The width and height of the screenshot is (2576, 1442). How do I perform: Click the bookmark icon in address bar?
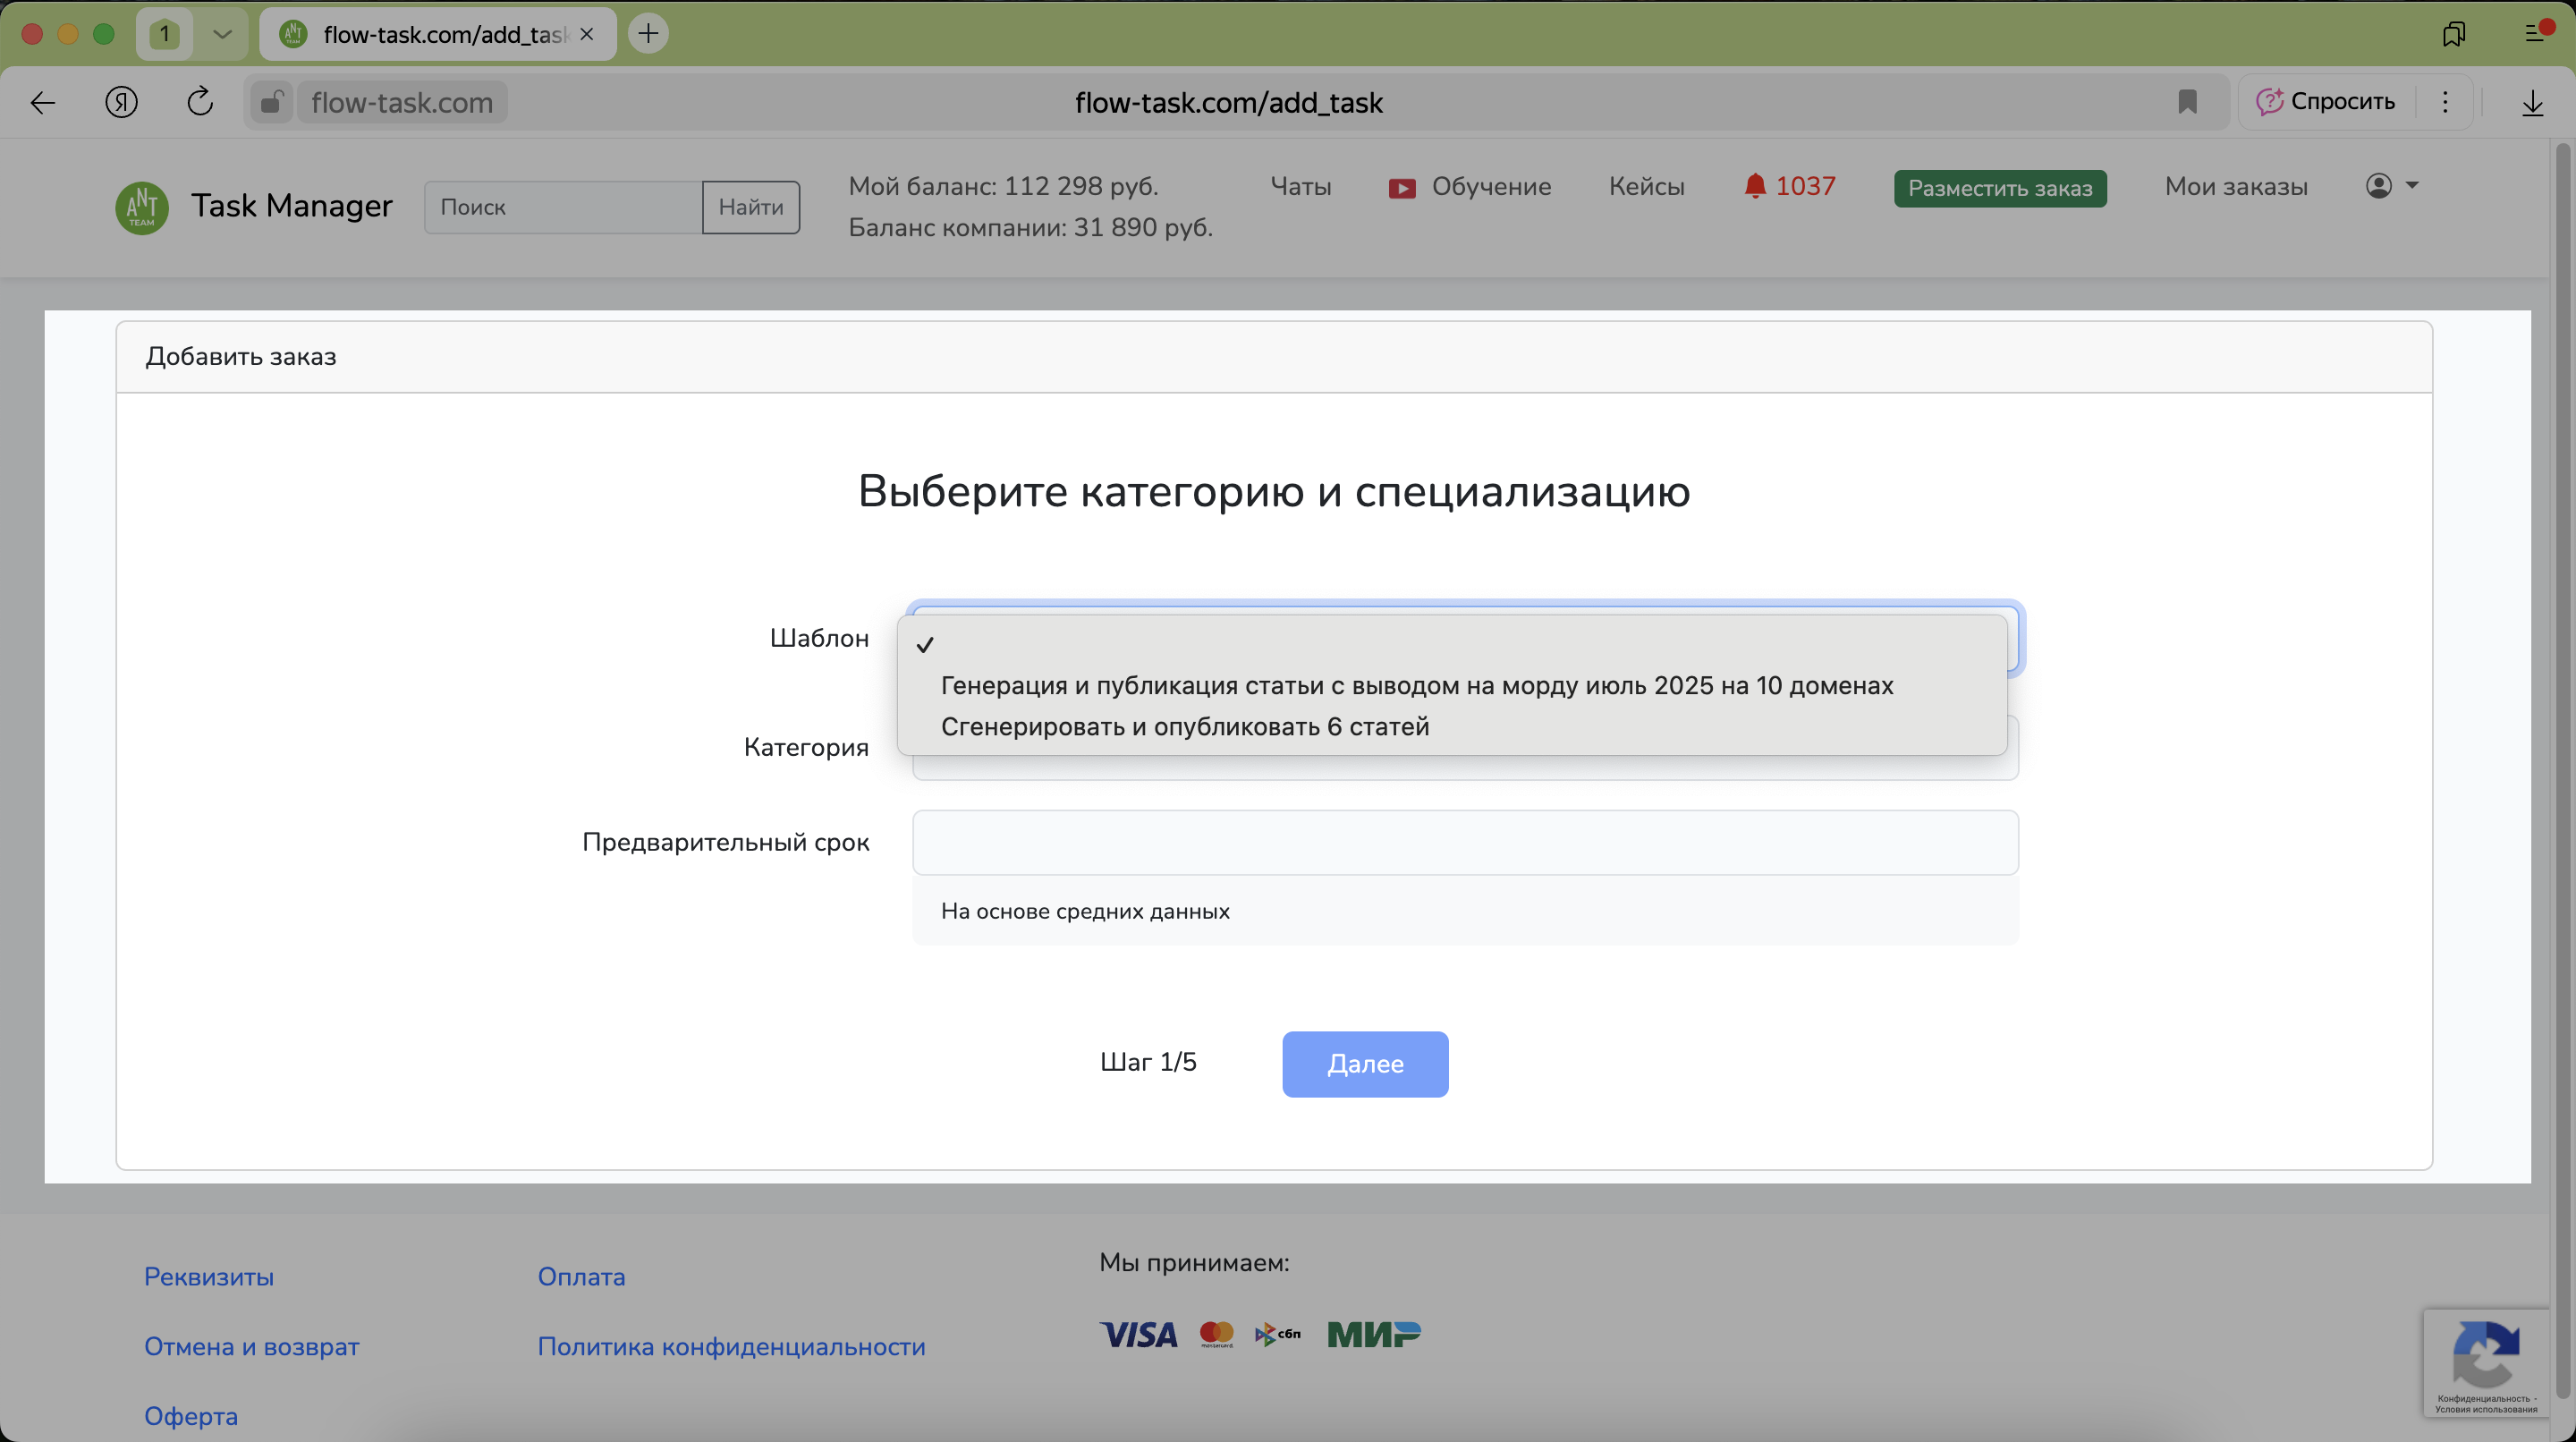pyautogui.click(x=2187, y=102)
